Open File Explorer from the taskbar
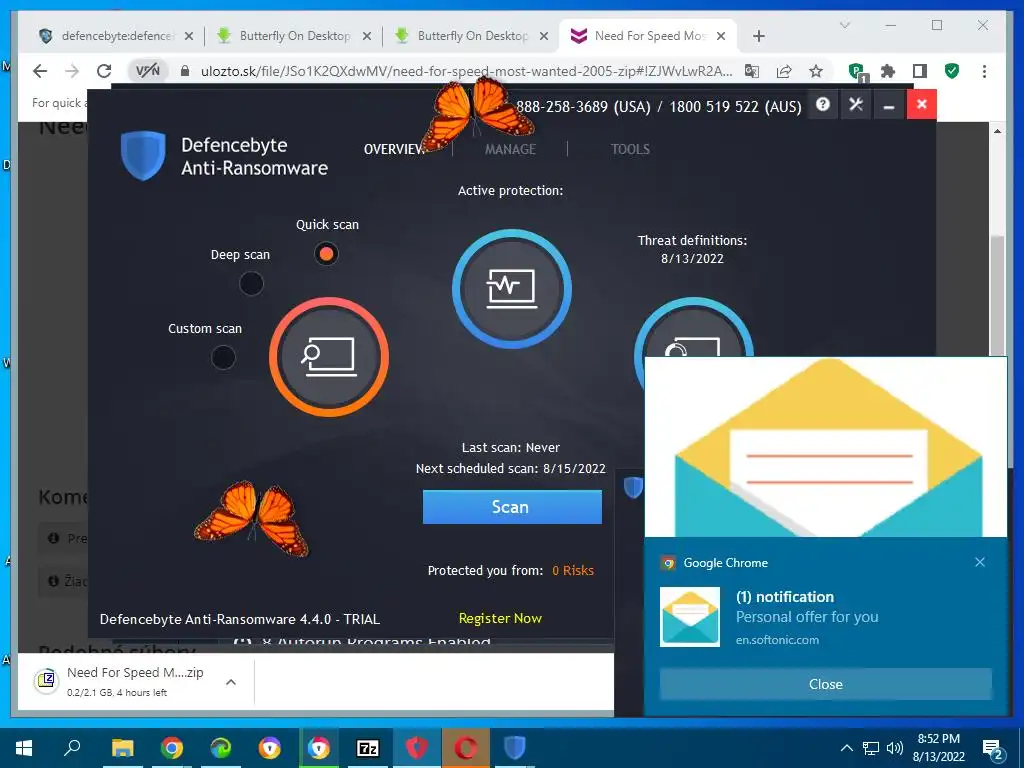This screenshot has width=1024, height=768. tap(122, 748)
